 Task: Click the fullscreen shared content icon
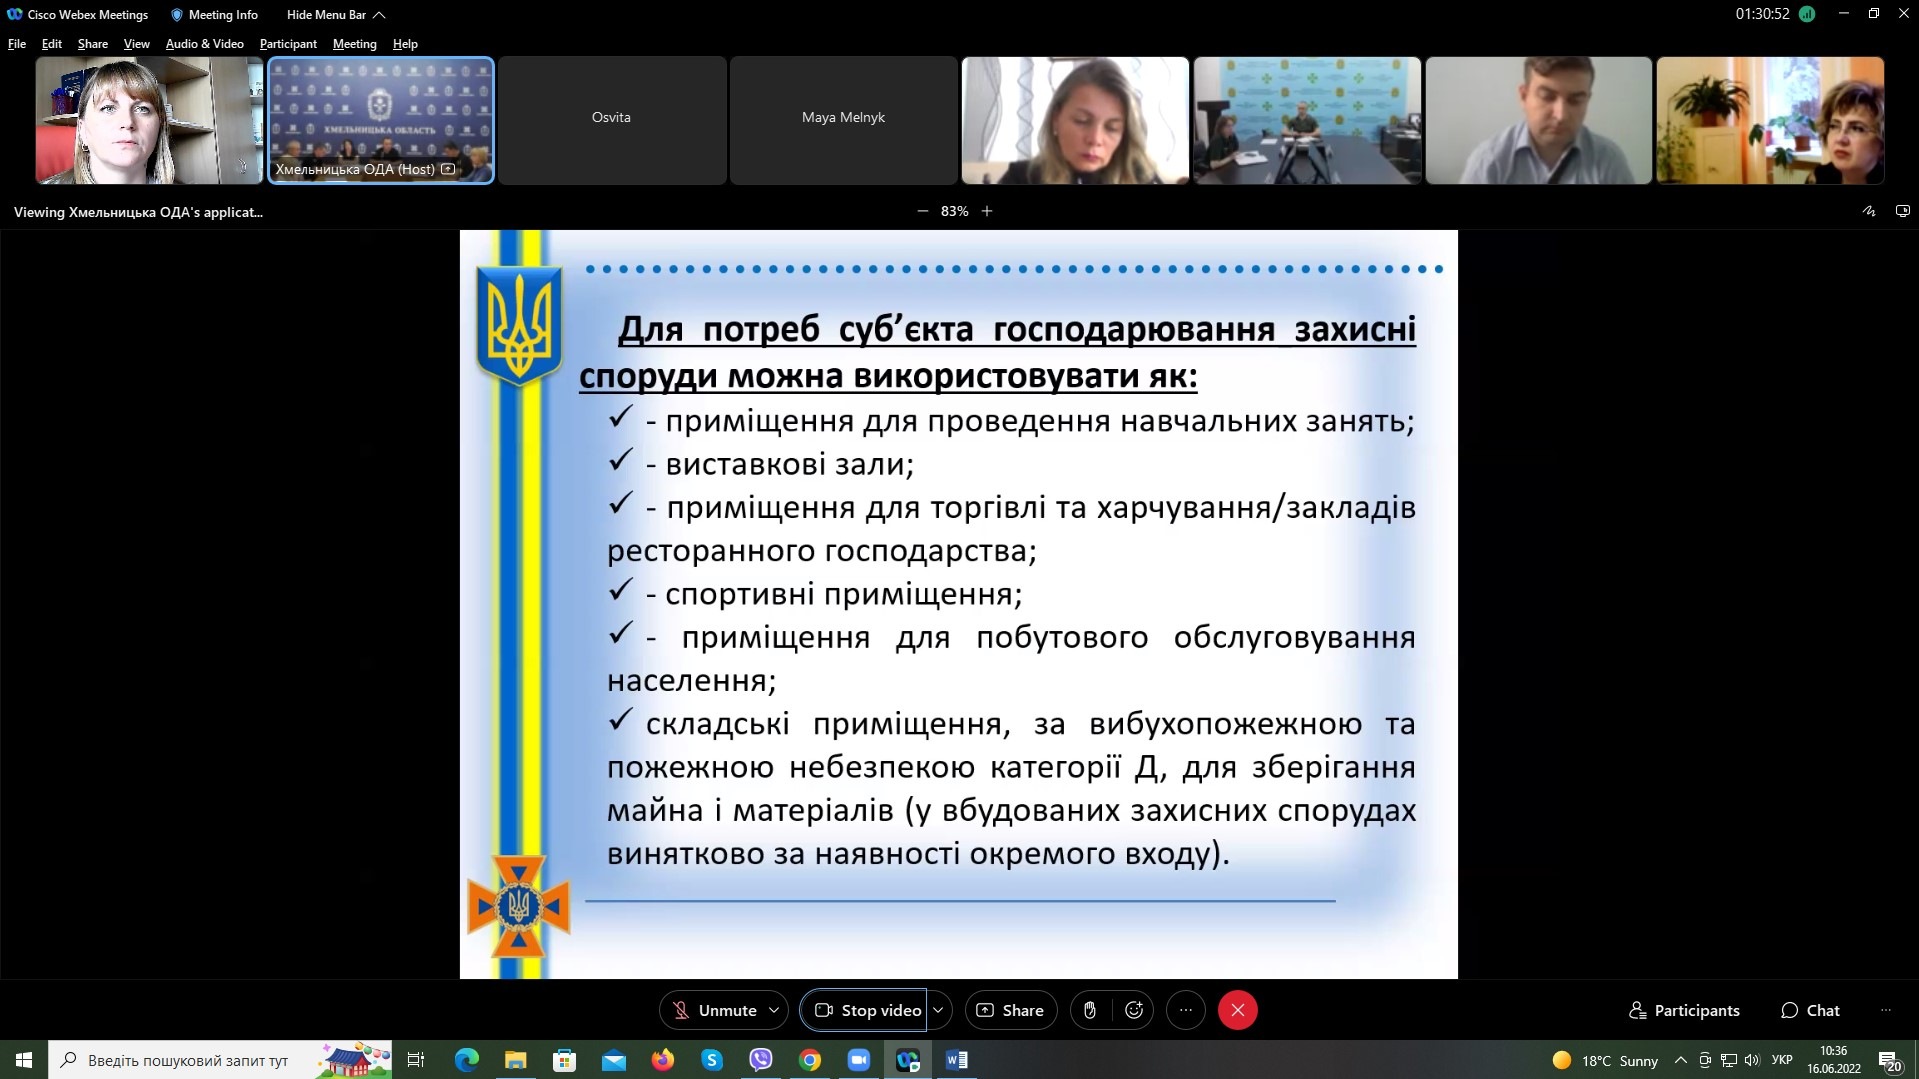[1902, 211]
